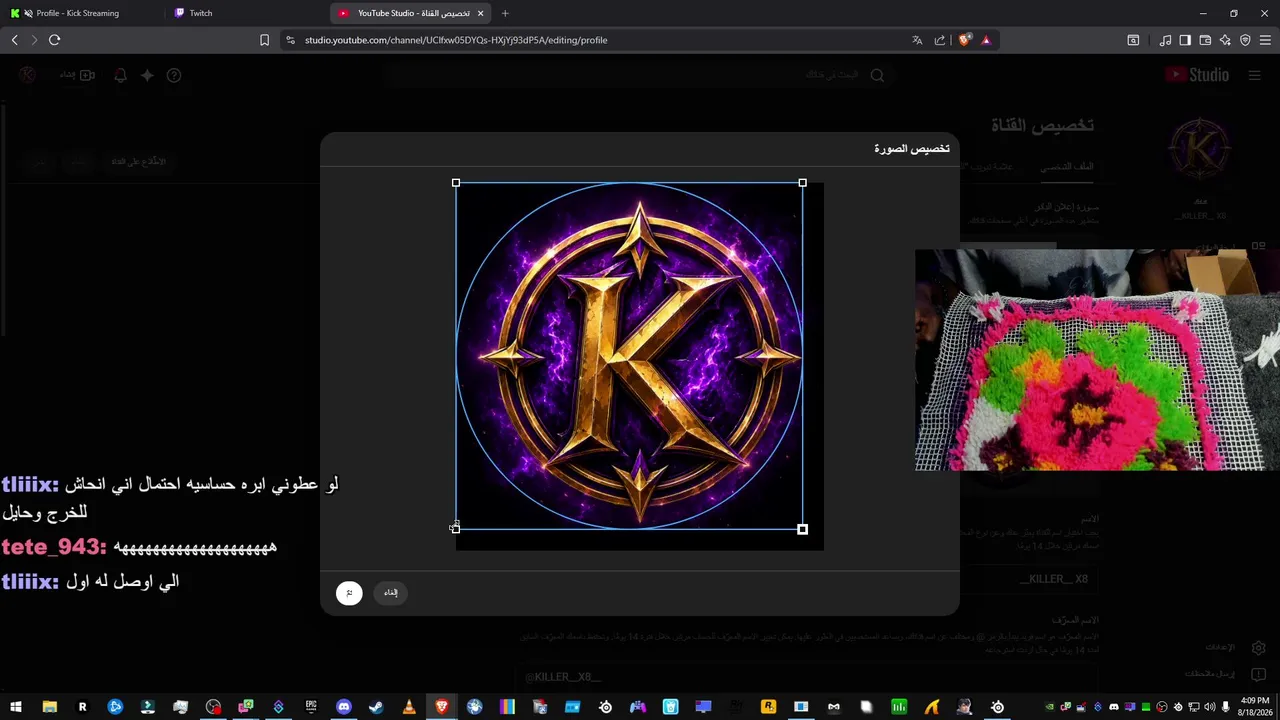Click the bottom-left crop handle
Viewport: 1280px width, 720px height.
click(x=456, y=529)
